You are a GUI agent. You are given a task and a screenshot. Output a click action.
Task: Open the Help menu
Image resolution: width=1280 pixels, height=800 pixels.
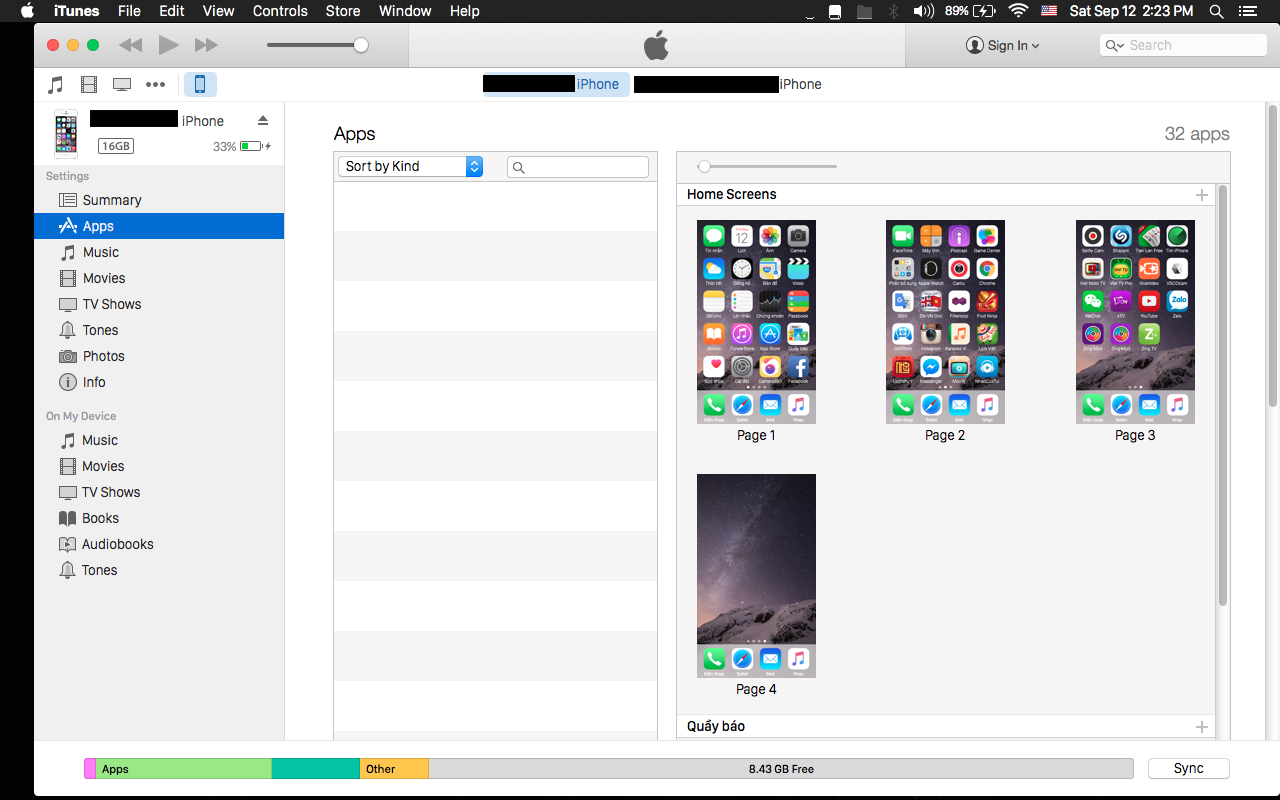pos(465,11)
